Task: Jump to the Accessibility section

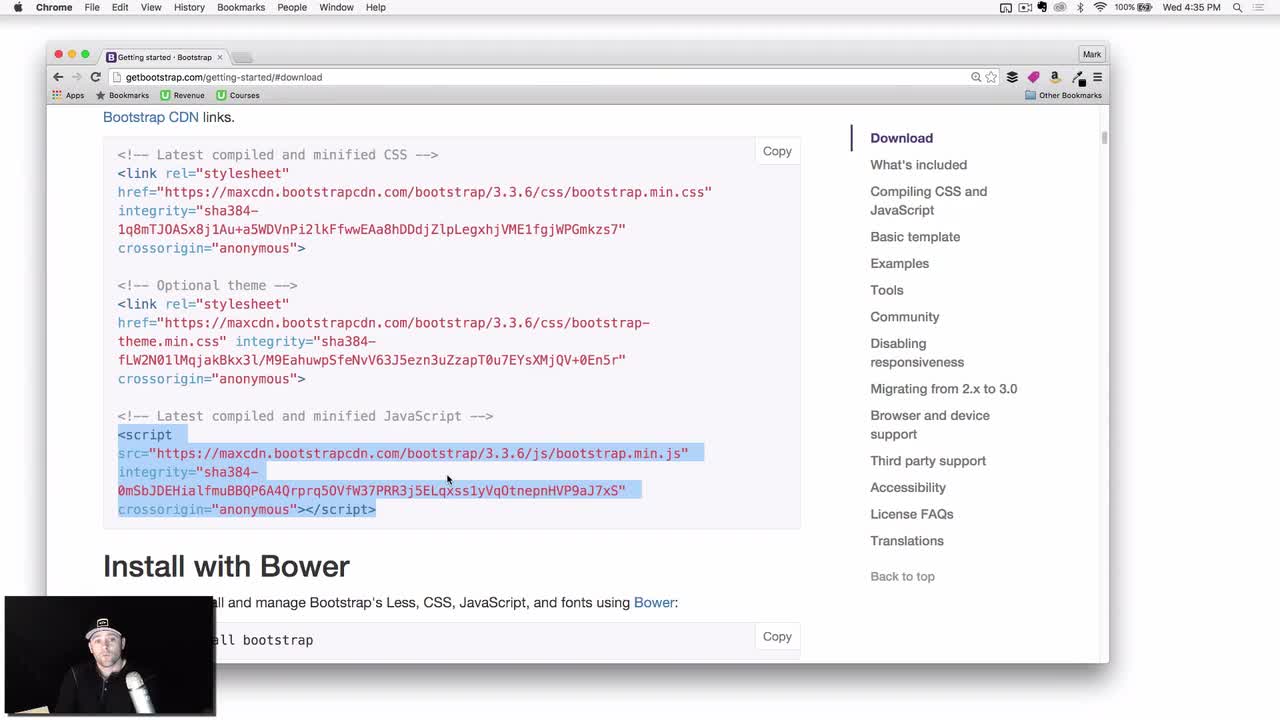Action: coord(908,487)
